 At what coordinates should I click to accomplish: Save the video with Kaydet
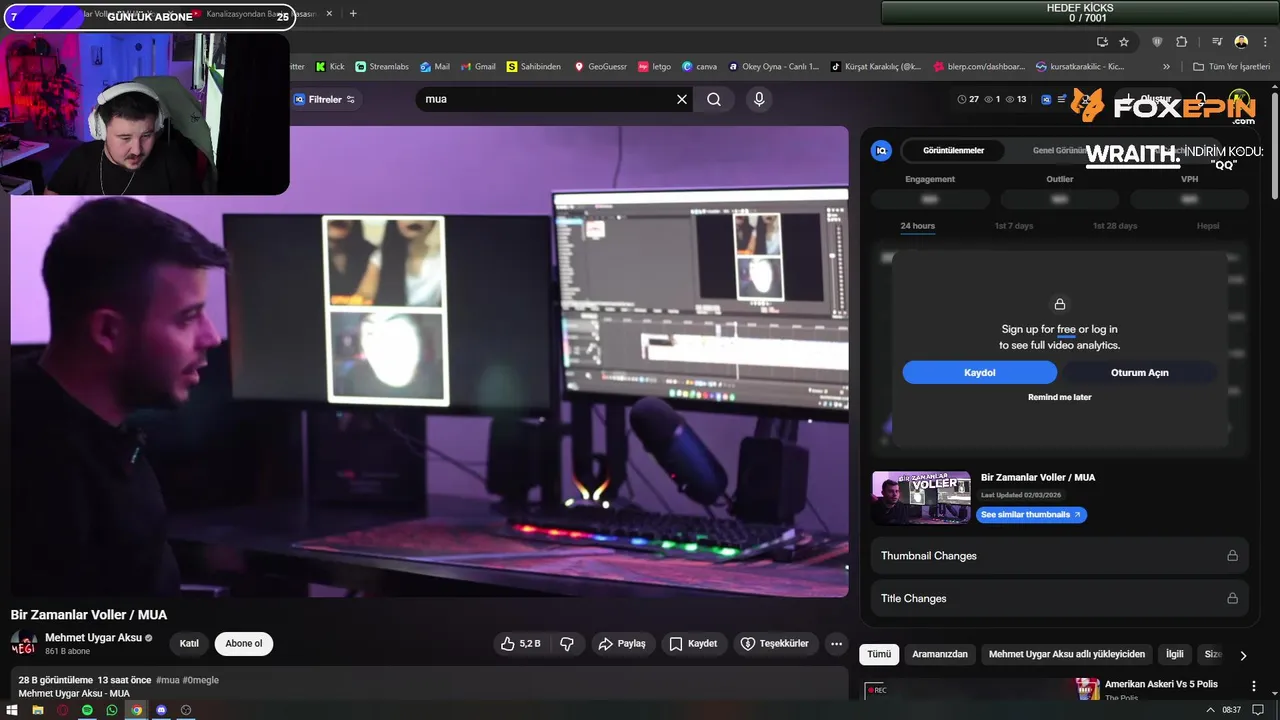693,643
